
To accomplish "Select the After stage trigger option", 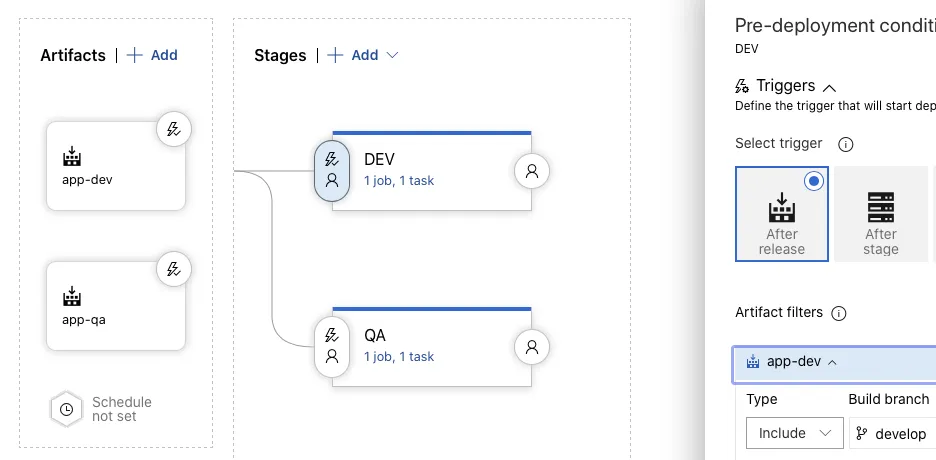I will point(880,213).
